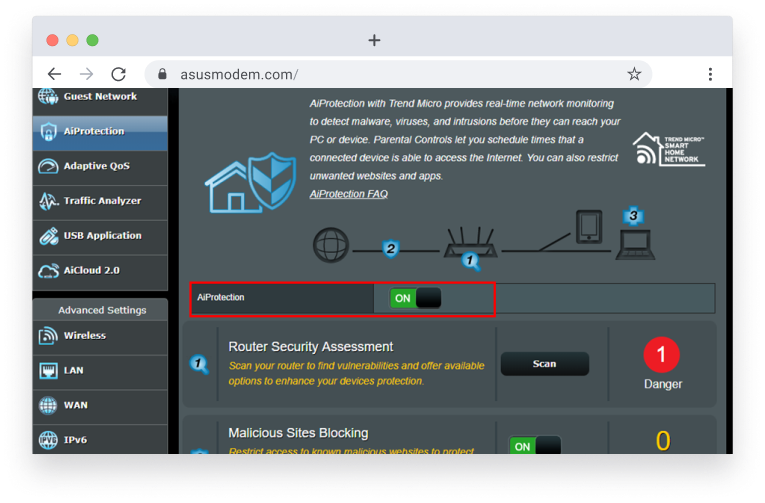Click the yellow 0 blocked sites counter
Viewport: 765px width, 503px height.
pyautogui.click(x=663, y=441)
